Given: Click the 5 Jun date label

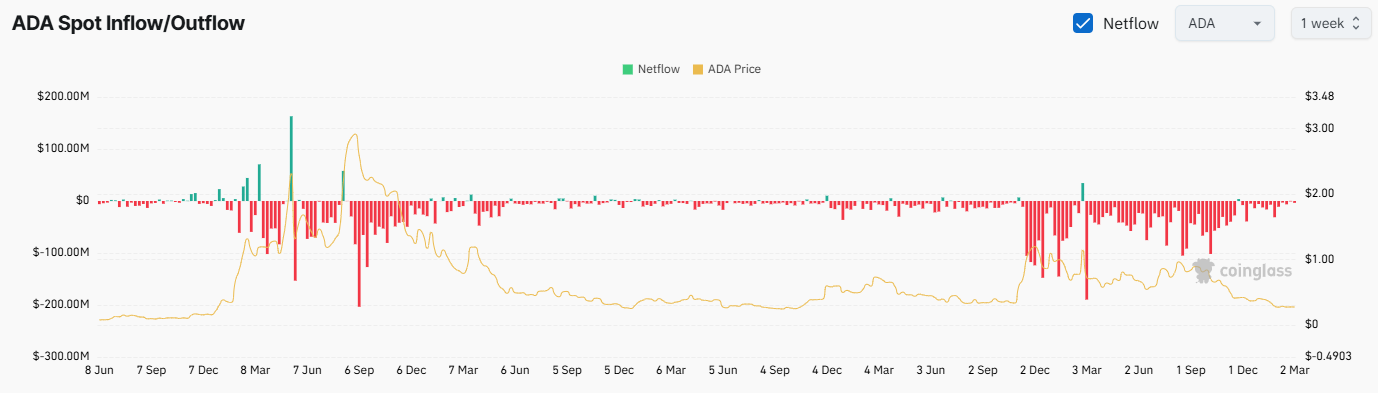Looking at the screenshot, I should 723,370.
